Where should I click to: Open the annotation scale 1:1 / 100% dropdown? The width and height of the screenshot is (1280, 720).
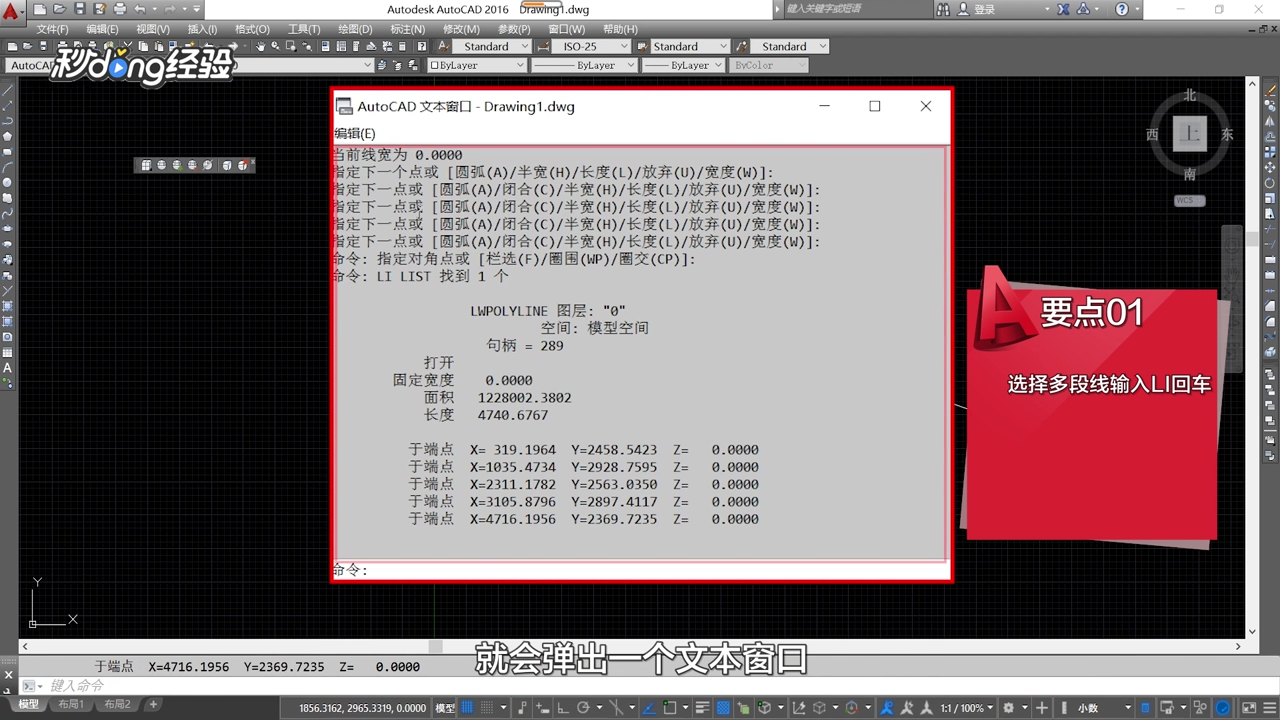[x=967, y=707]
